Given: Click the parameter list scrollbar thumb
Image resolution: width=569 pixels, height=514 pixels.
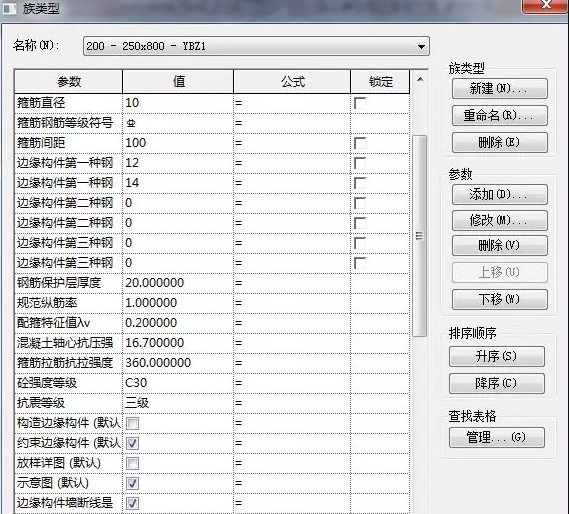Looking at the screenshot, I should pos(419,236).
